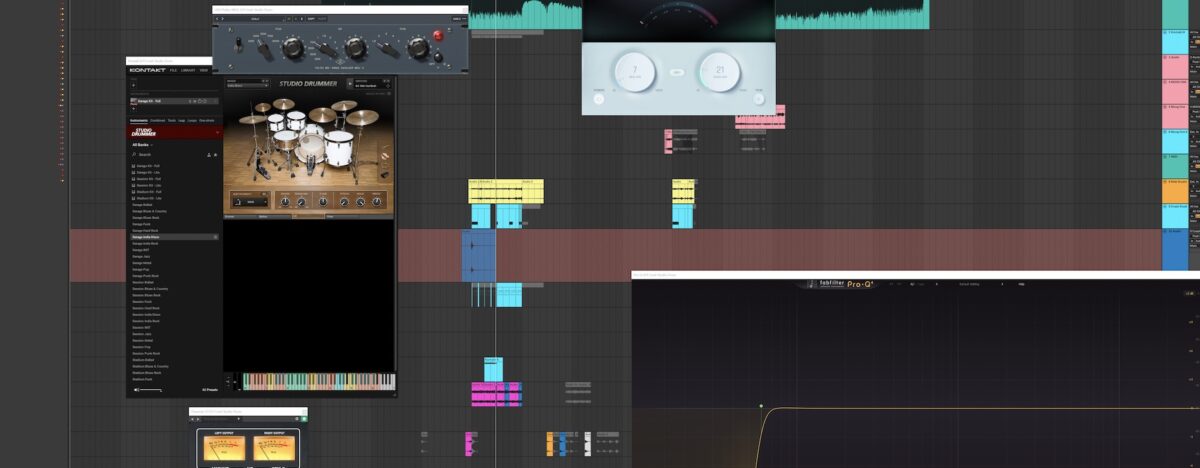Select the orange track header on the right
This screenshot has height=468, width=1200.
tap(1175, 191)
